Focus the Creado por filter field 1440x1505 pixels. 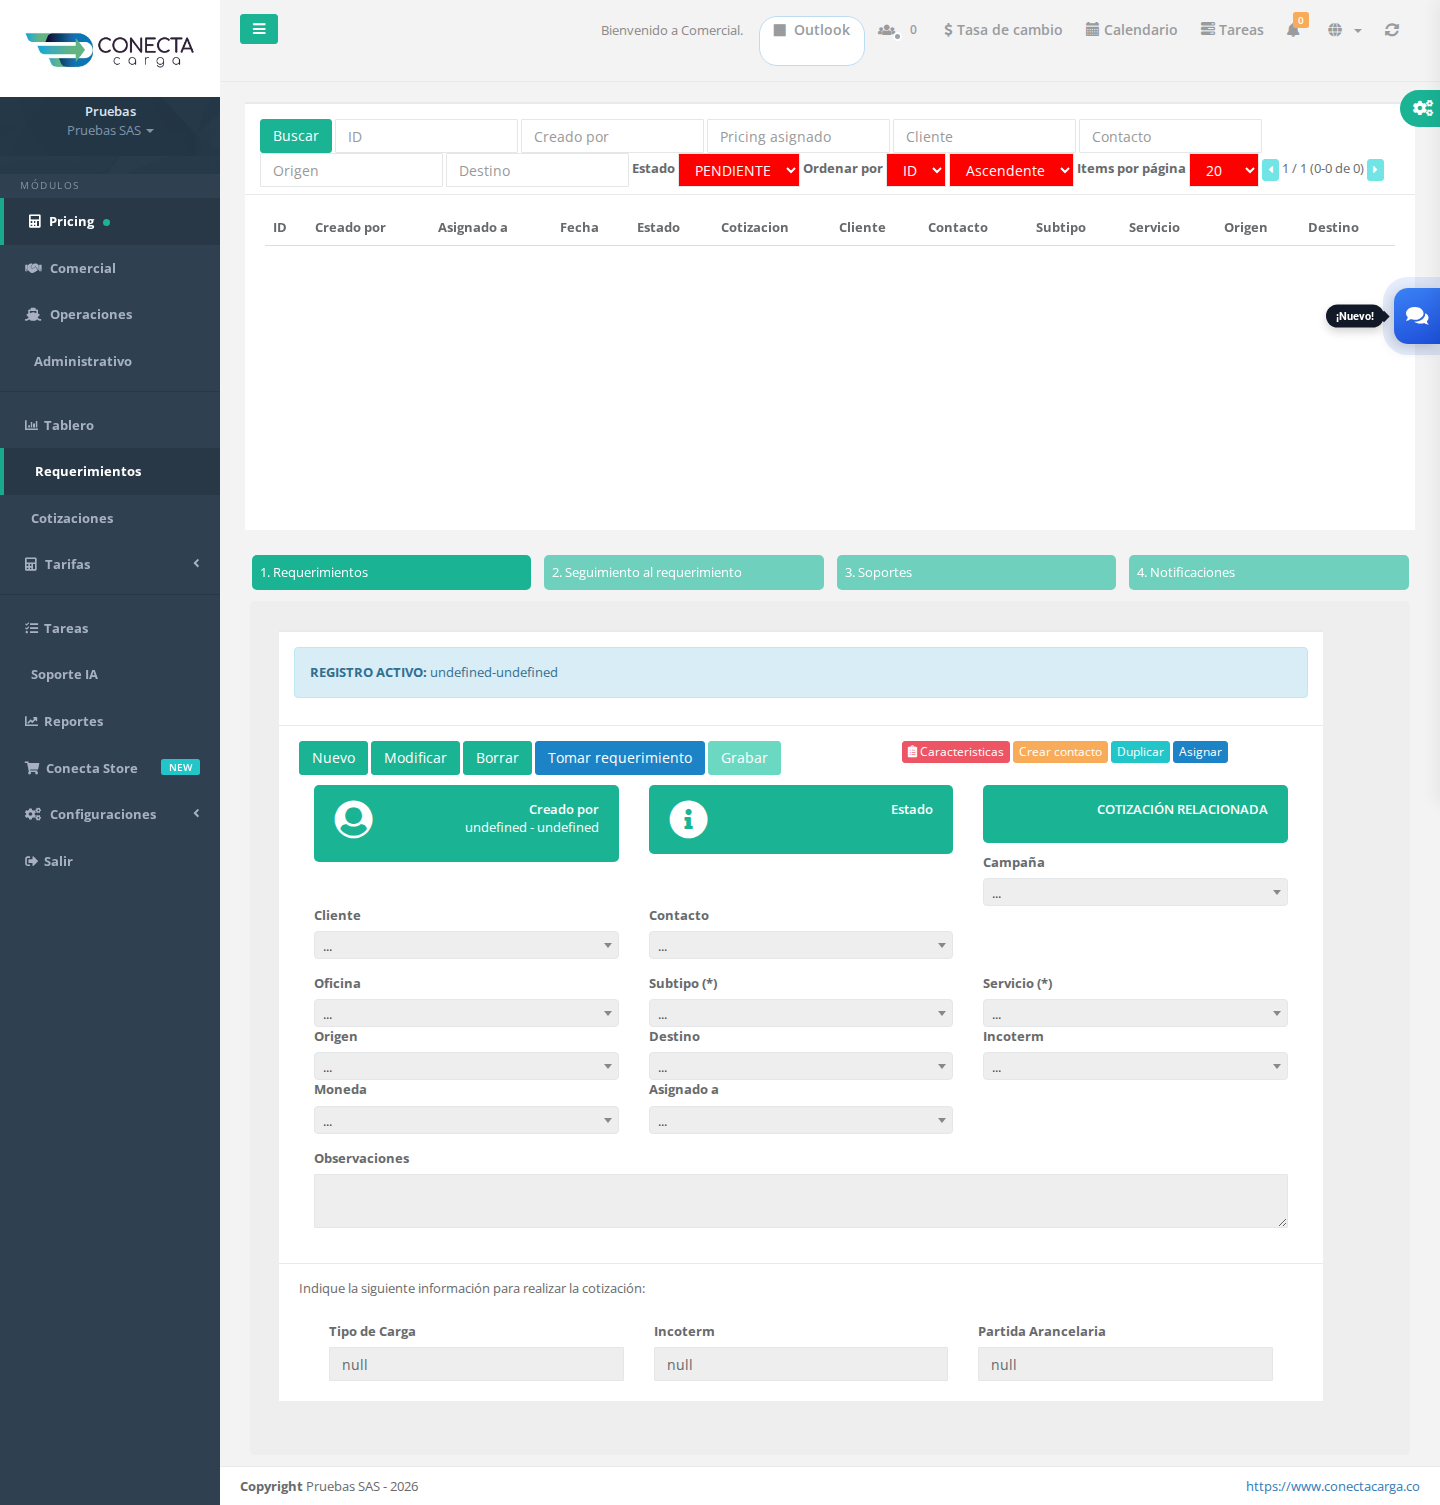612,136
